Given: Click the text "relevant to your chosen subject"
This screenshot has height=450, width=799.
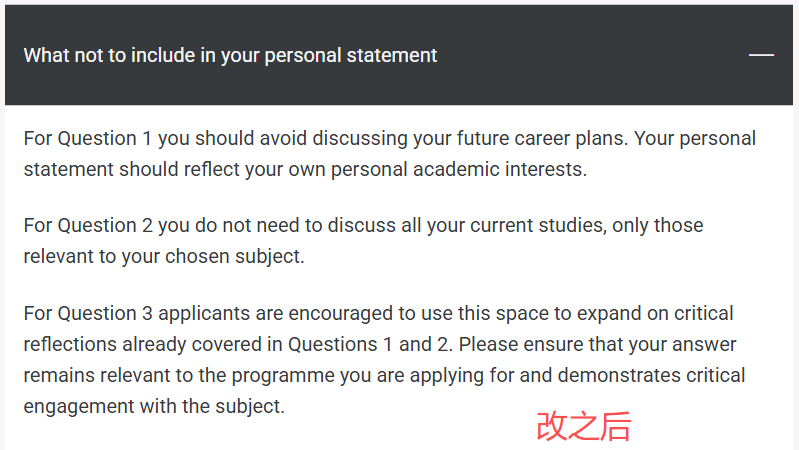Looking at the screenshot, I should point(164,256).
